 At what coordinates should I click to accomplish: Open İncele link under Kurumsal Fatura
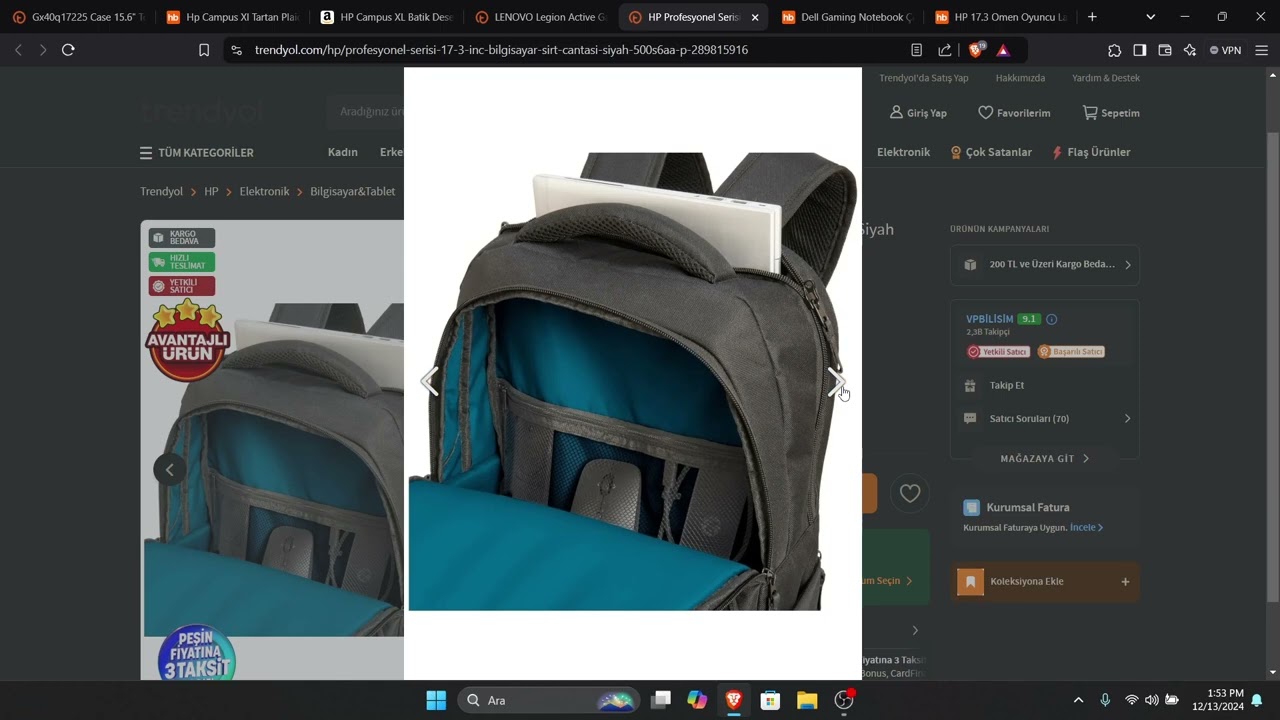click(x=1086, y=527)
